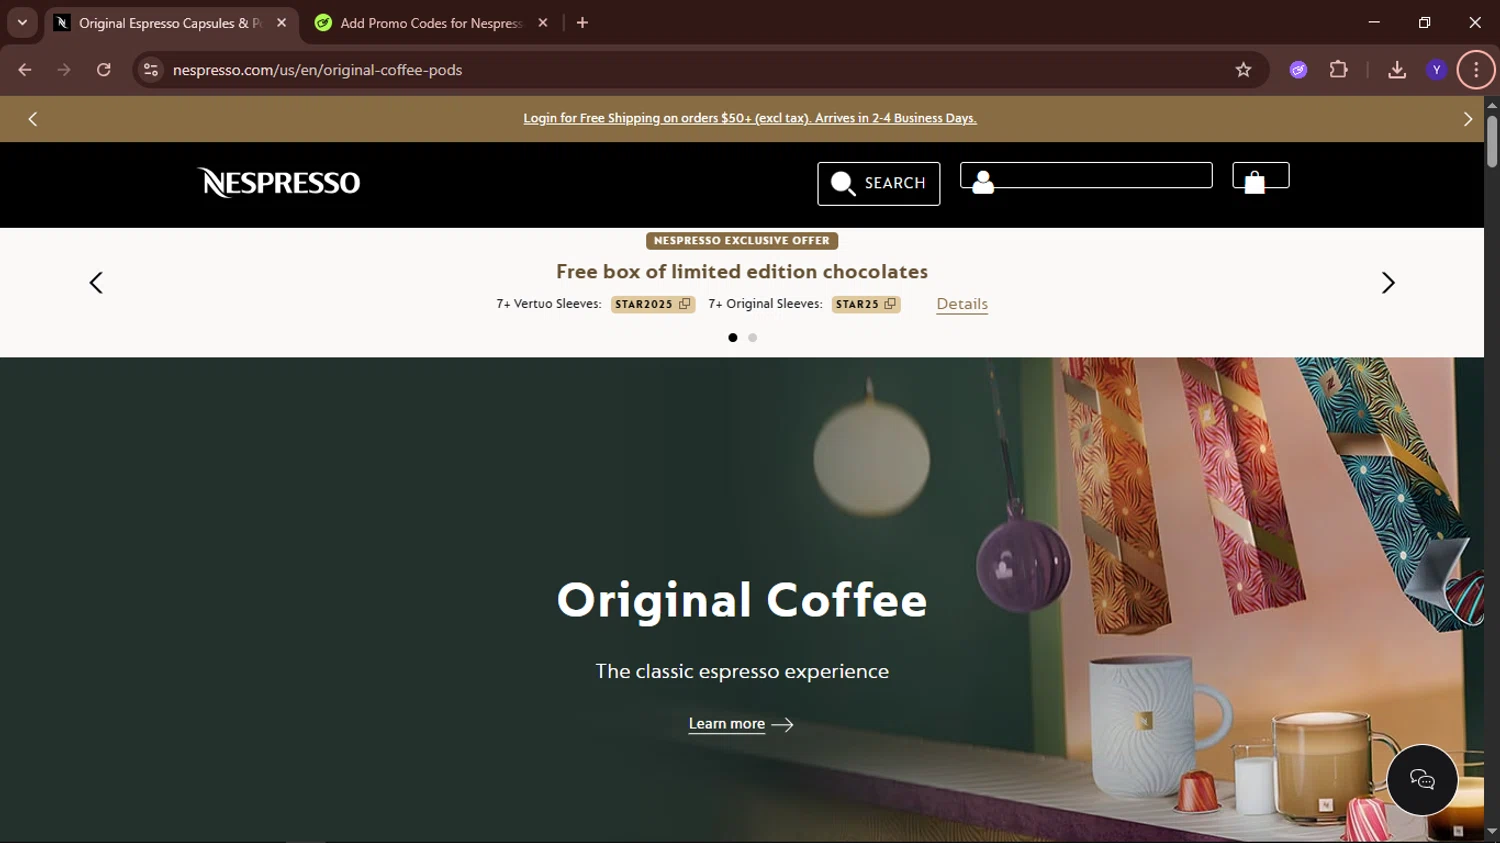Image resolution: width=1500 pixels, height=843 pixels.
Task: Open the tab search dropdown
Action: tap(22, 22)
